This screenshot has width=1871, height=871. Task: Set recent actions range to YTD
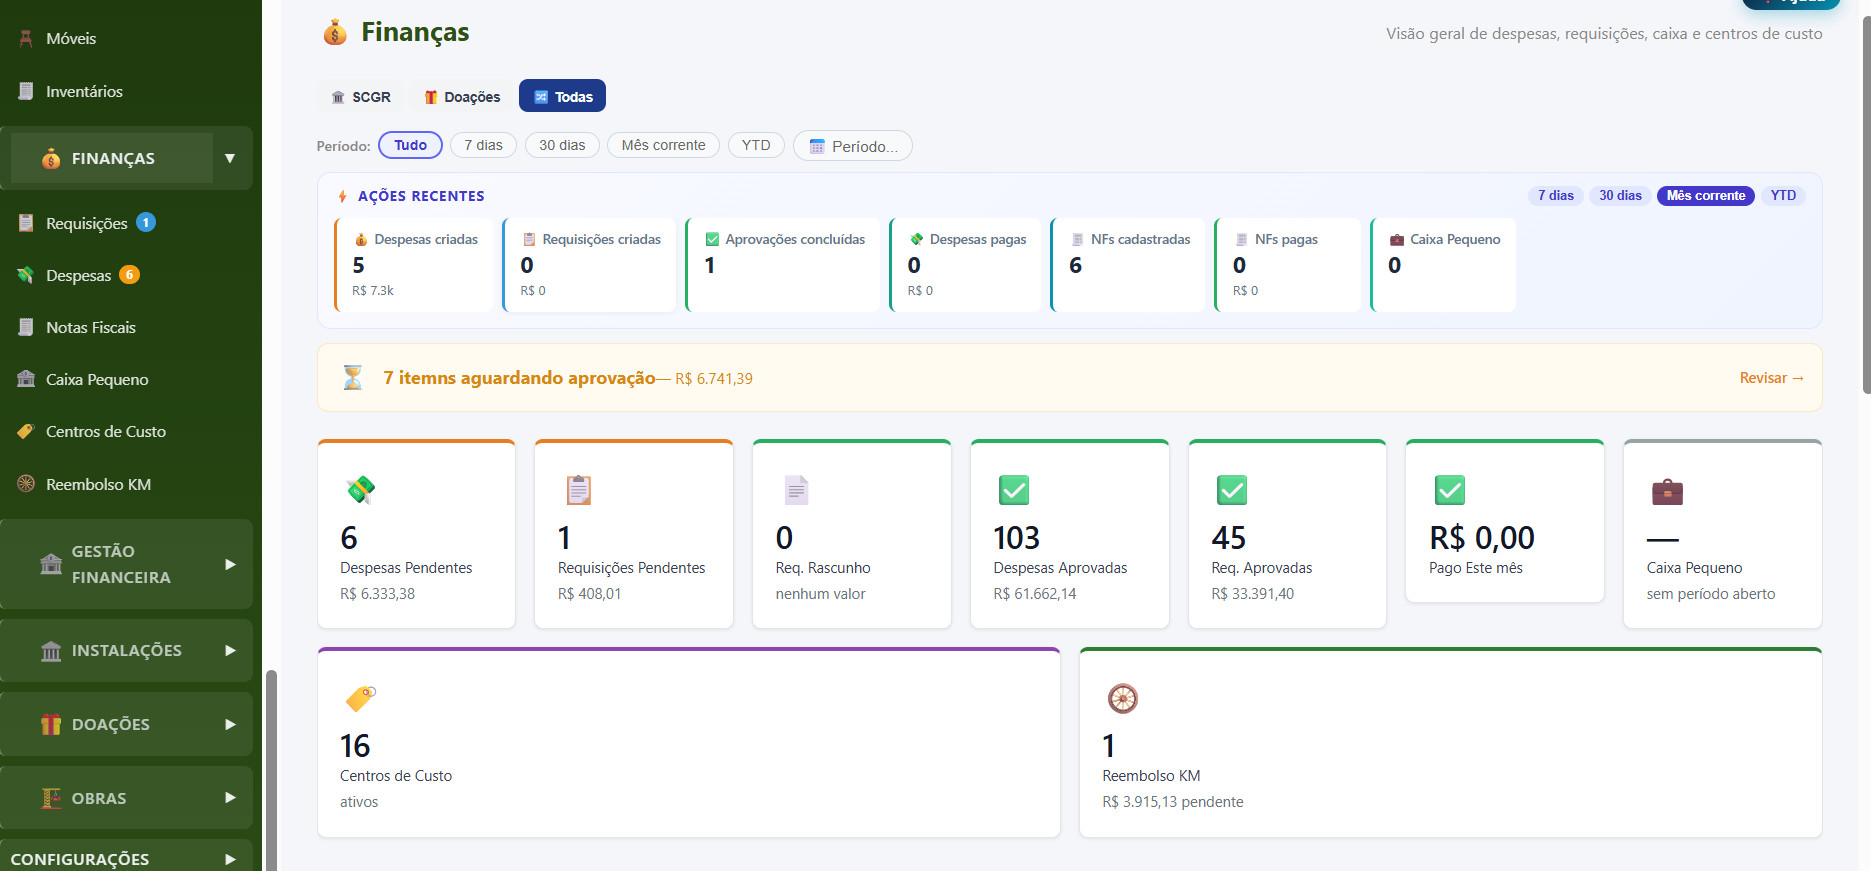pyautogui.click(x=1783, y=196)
